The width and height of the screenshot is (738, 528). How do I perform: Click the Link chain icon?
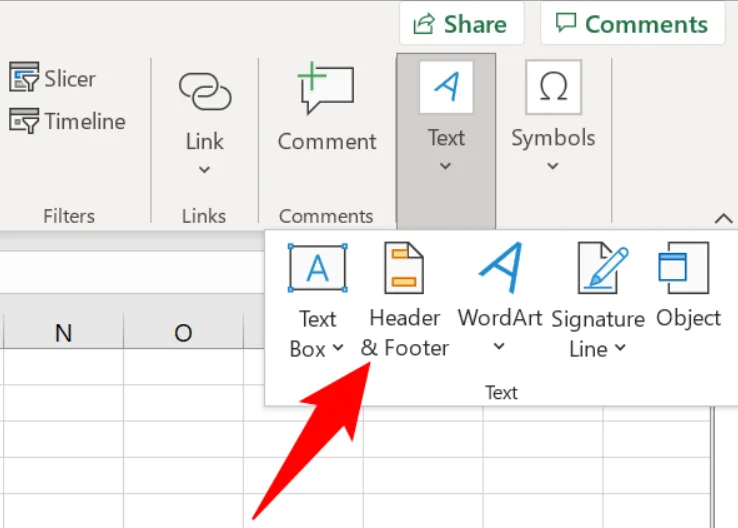tap(204, 92)
